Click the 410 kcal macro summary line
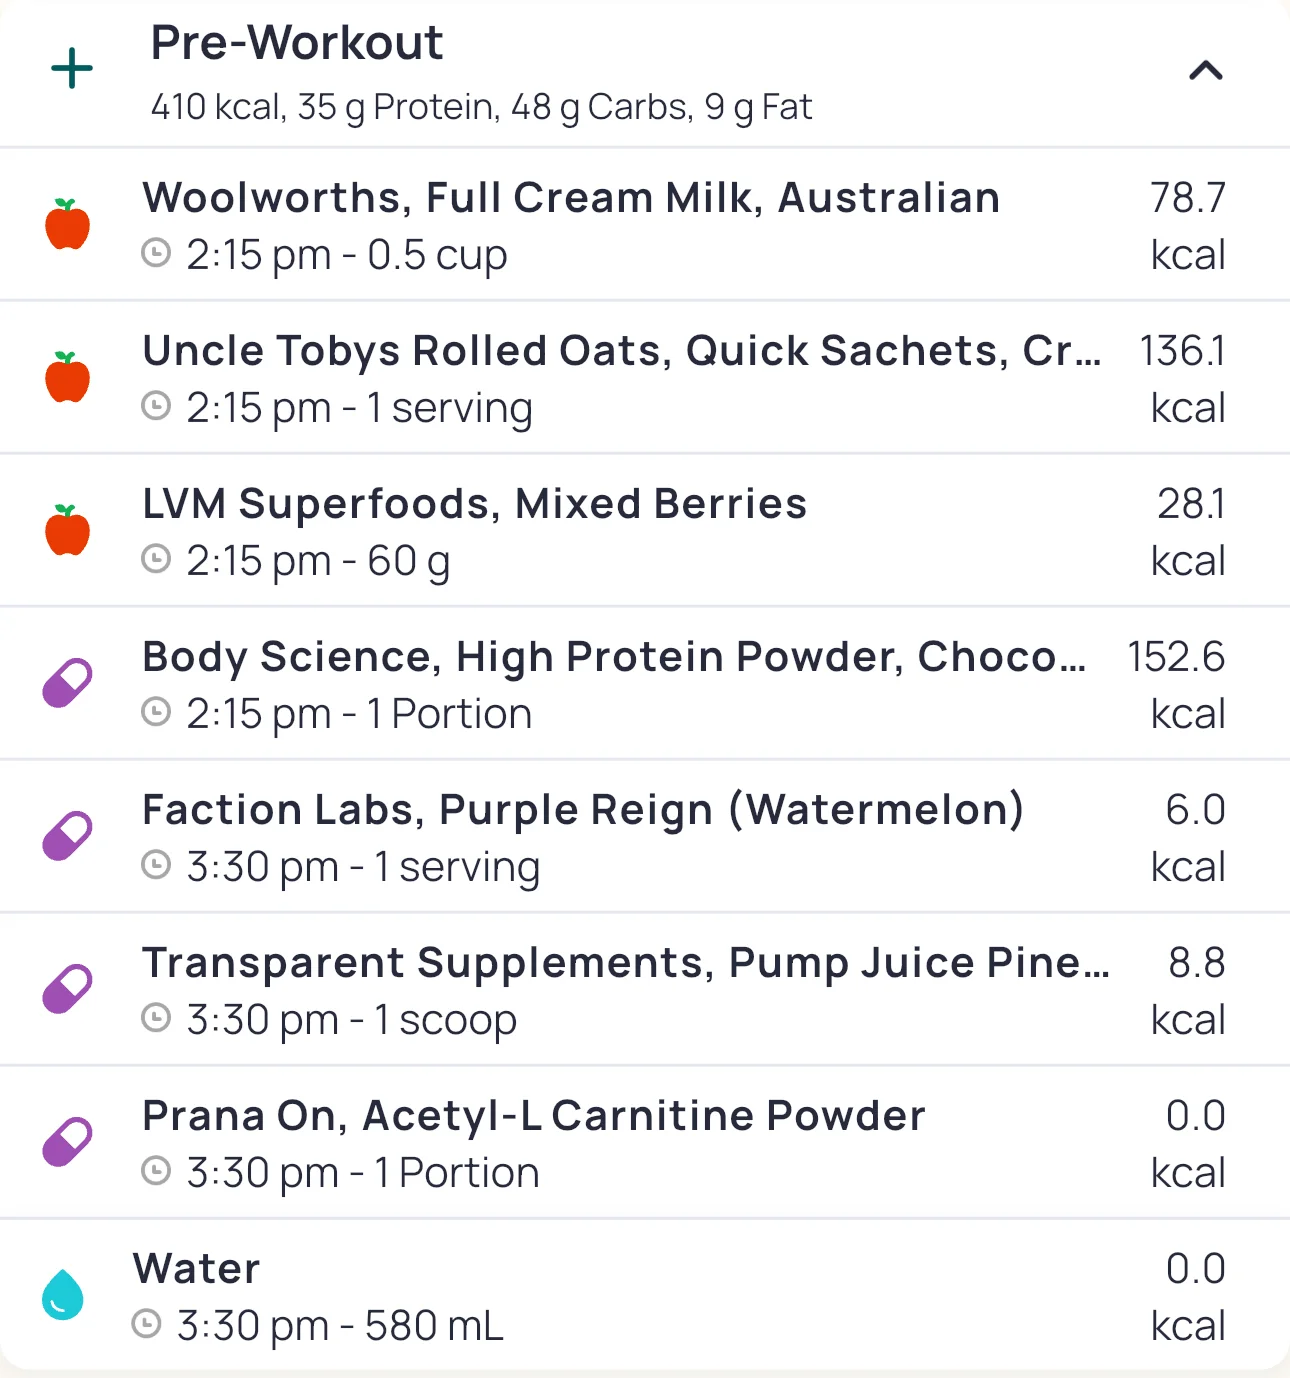The height and width of the screenshot is (1378, 1290). coord(481,107)
